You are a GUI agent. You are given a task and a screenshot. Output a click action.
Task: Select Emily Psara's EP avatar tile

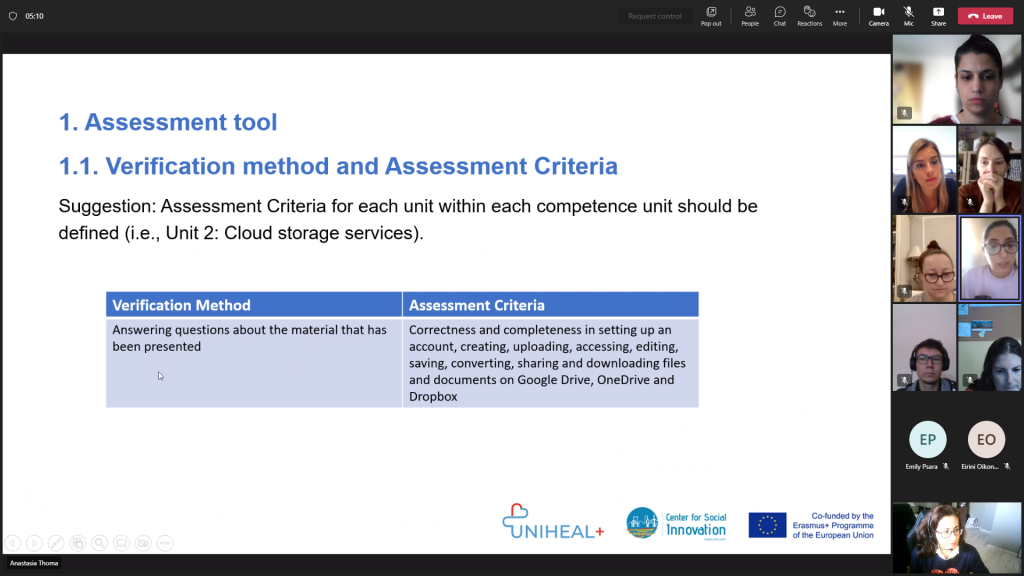927,440
